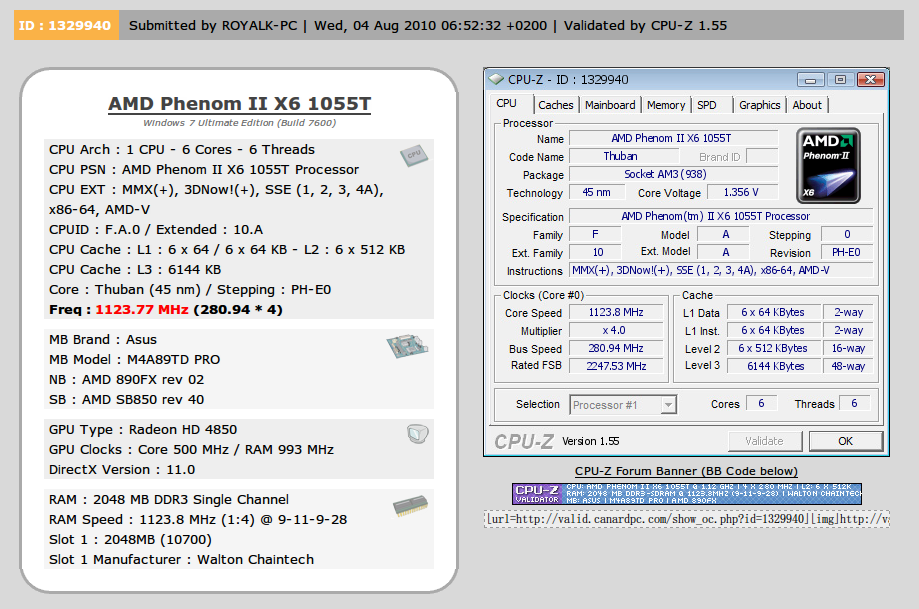Click the red 1123.77 MHz frequency text
919x609 pixels.
142,309
